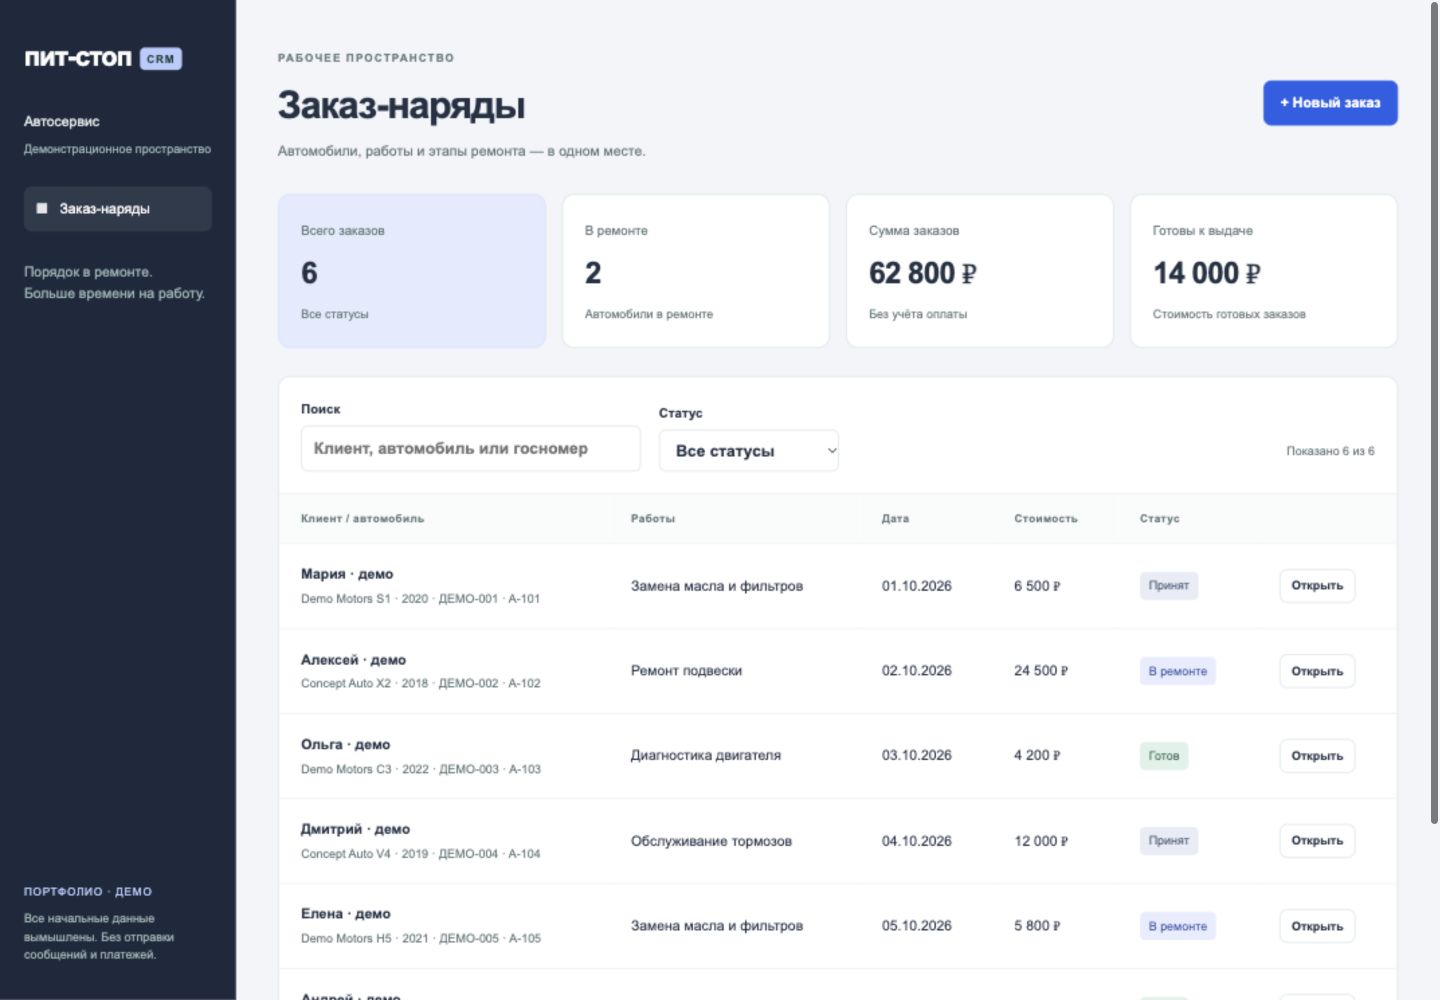
Task: Focus the Поиск search field
Action: click(x=471, y=449)
